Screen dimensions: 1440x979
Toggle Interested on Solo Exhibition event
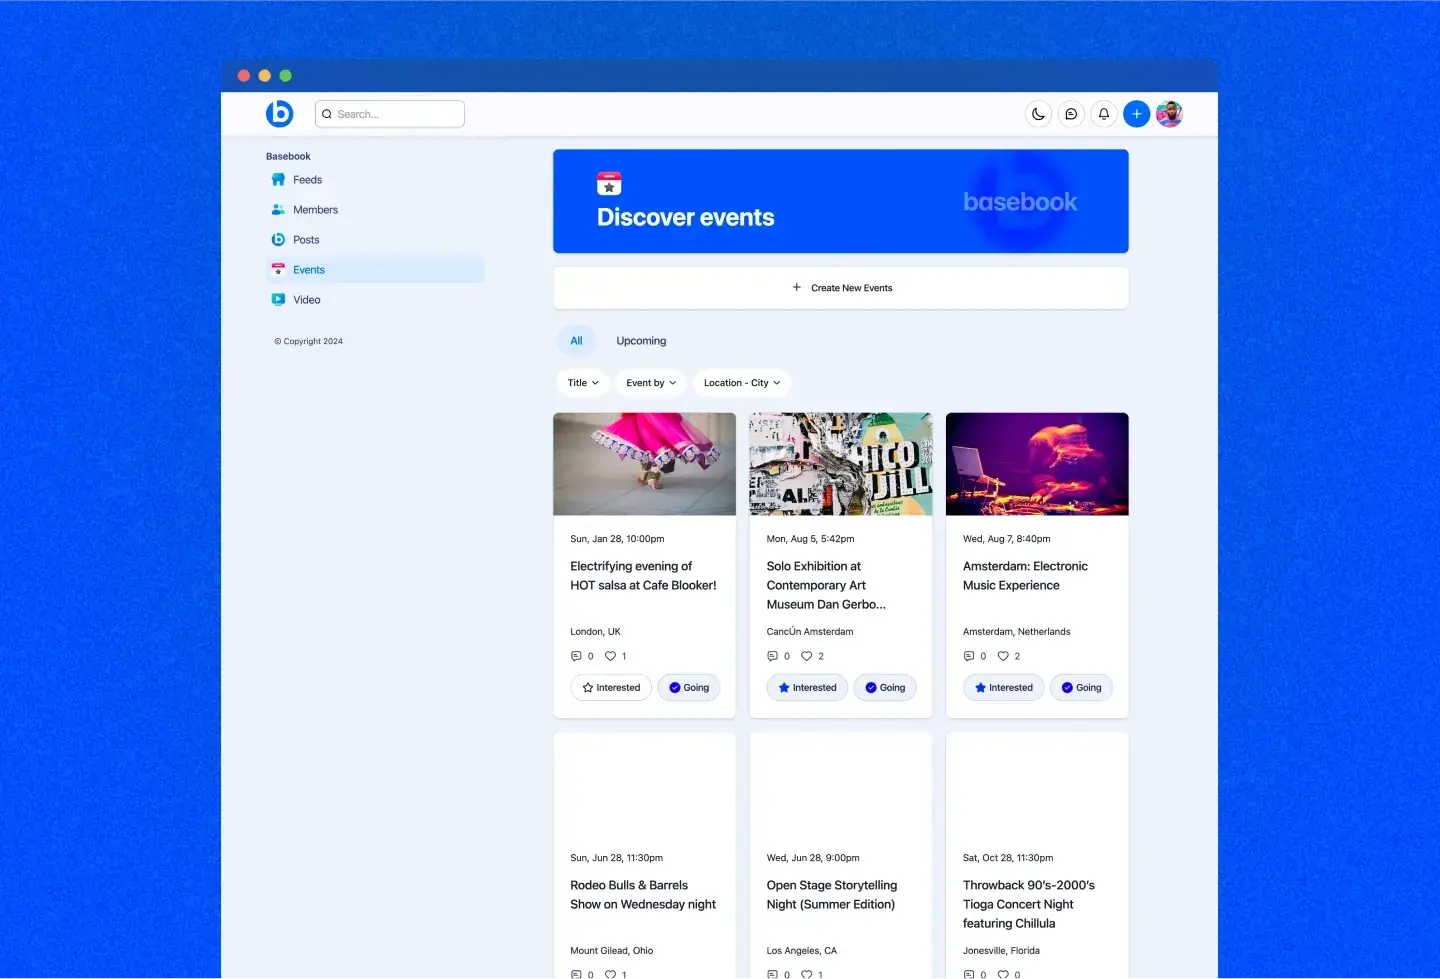(x=808, y=688)
